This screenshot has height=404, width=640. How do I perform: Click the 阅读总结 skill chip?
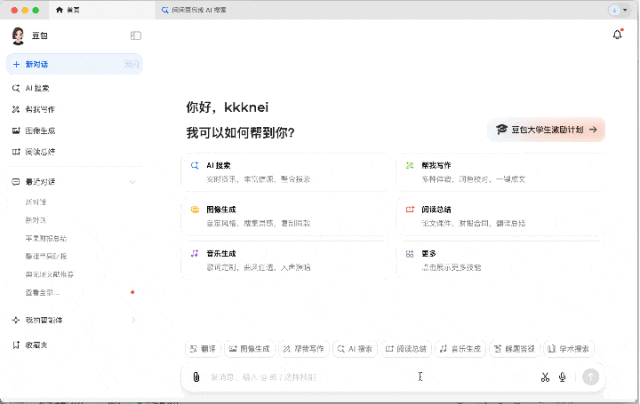[406, 349]
